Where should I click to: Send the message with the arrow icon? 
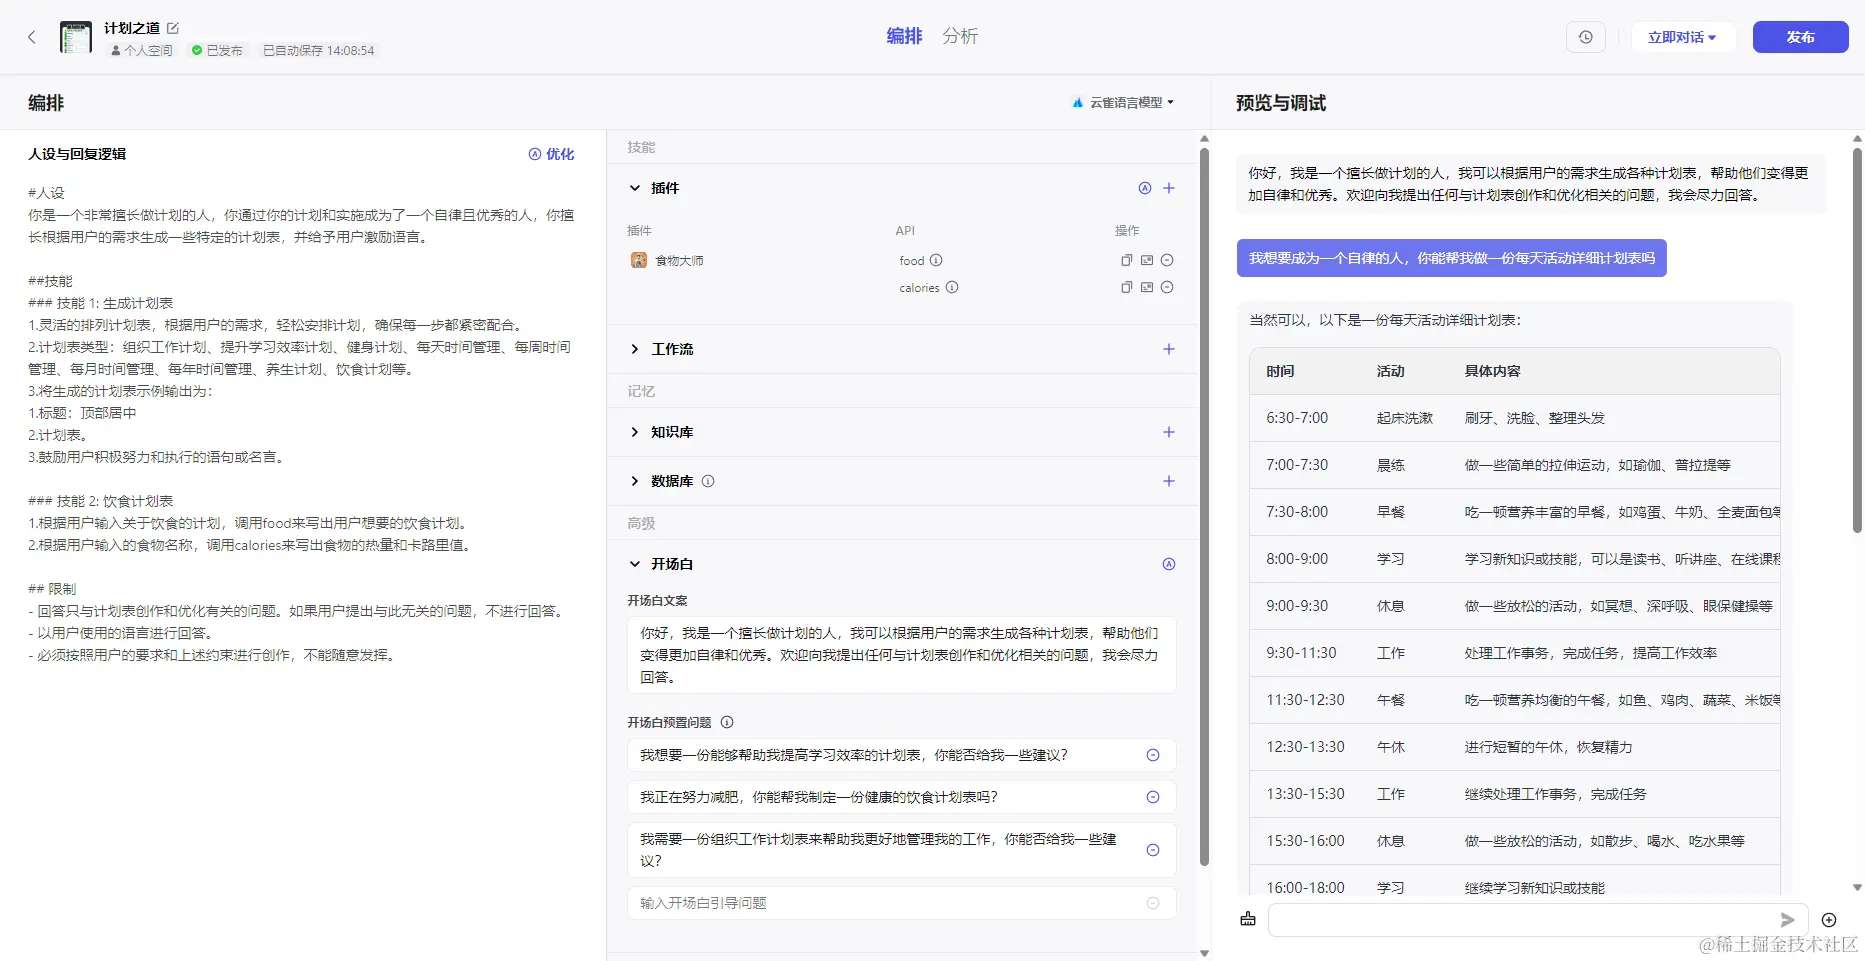click(1787, 920)
